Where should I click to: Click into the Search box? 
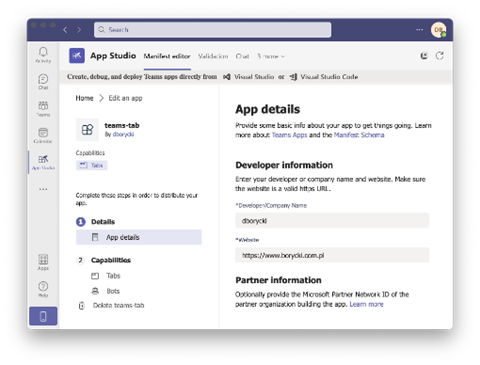213,30
